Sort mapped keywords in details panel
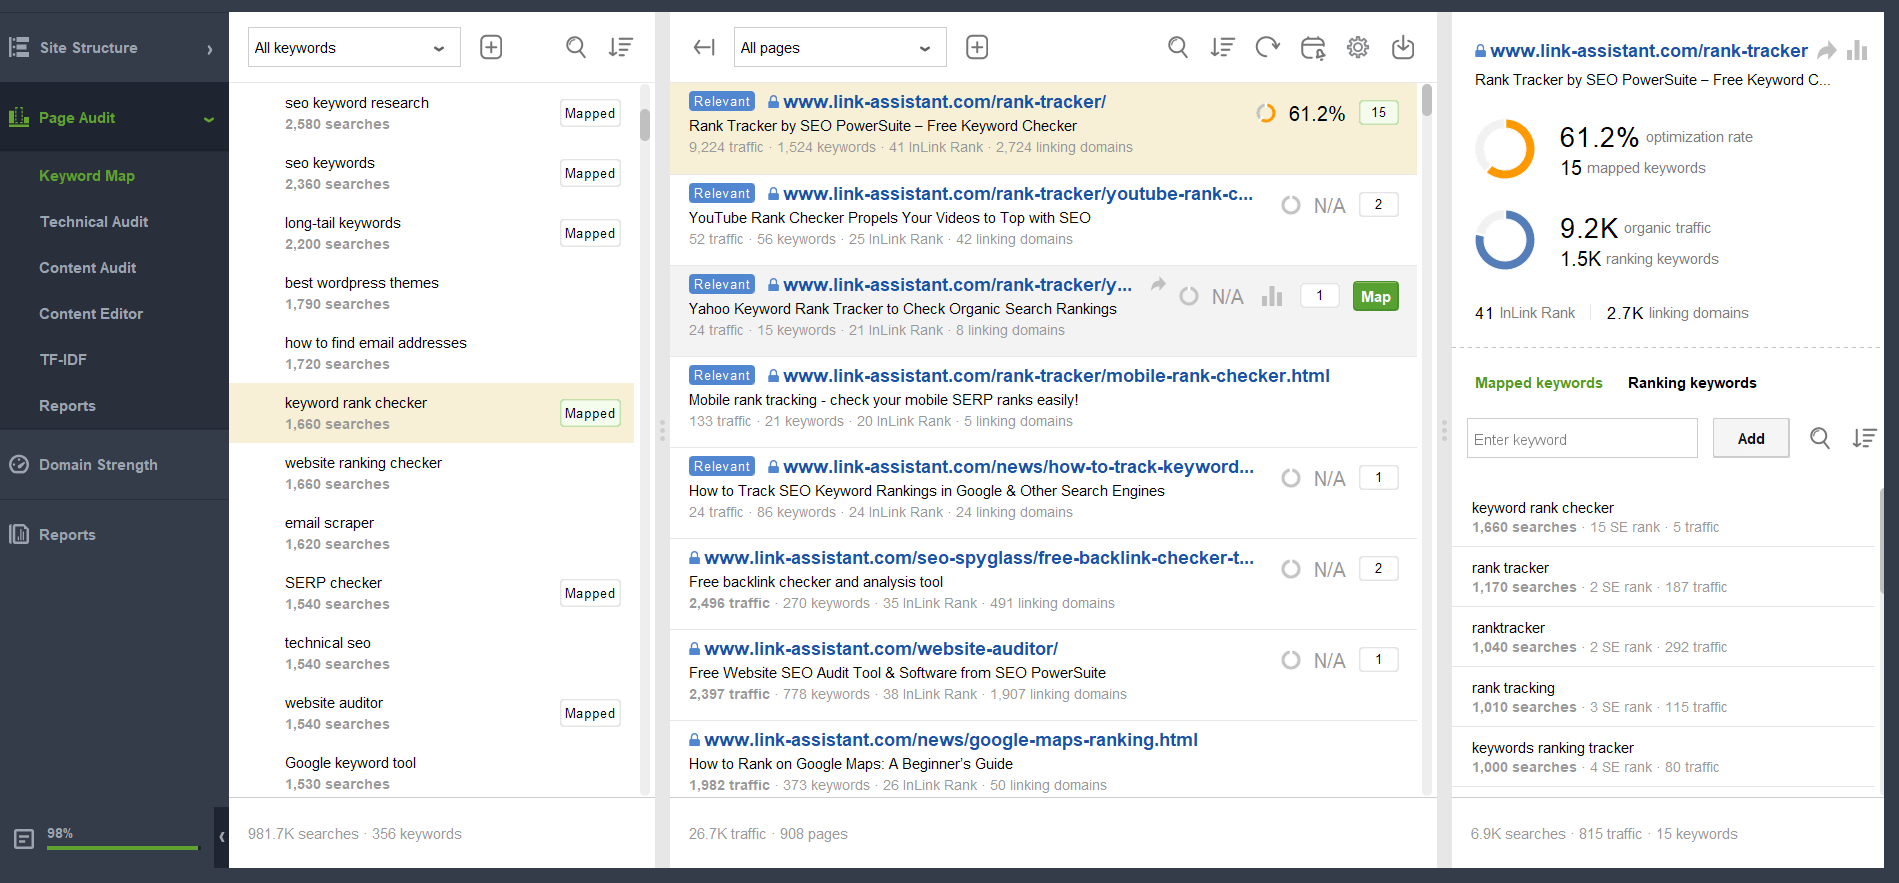 [1864, 438]
